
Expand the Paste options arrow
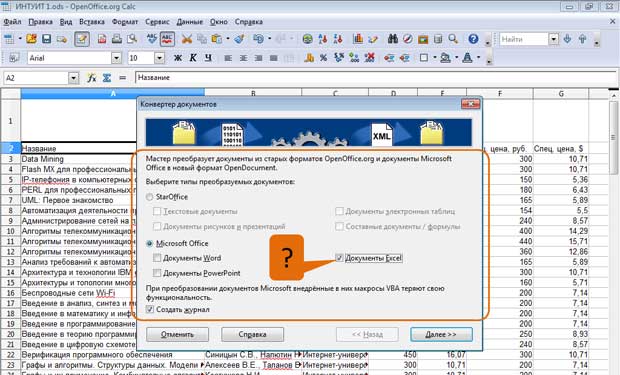click(228, 39)
